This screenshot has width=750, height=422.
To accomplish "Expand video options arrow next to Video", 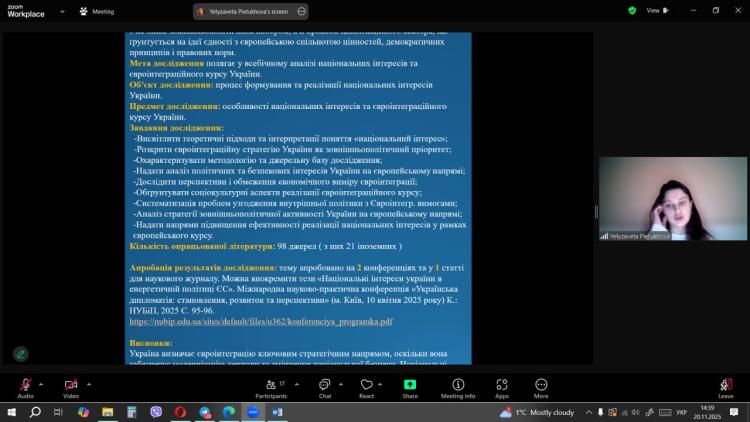I will pos(89,384).
